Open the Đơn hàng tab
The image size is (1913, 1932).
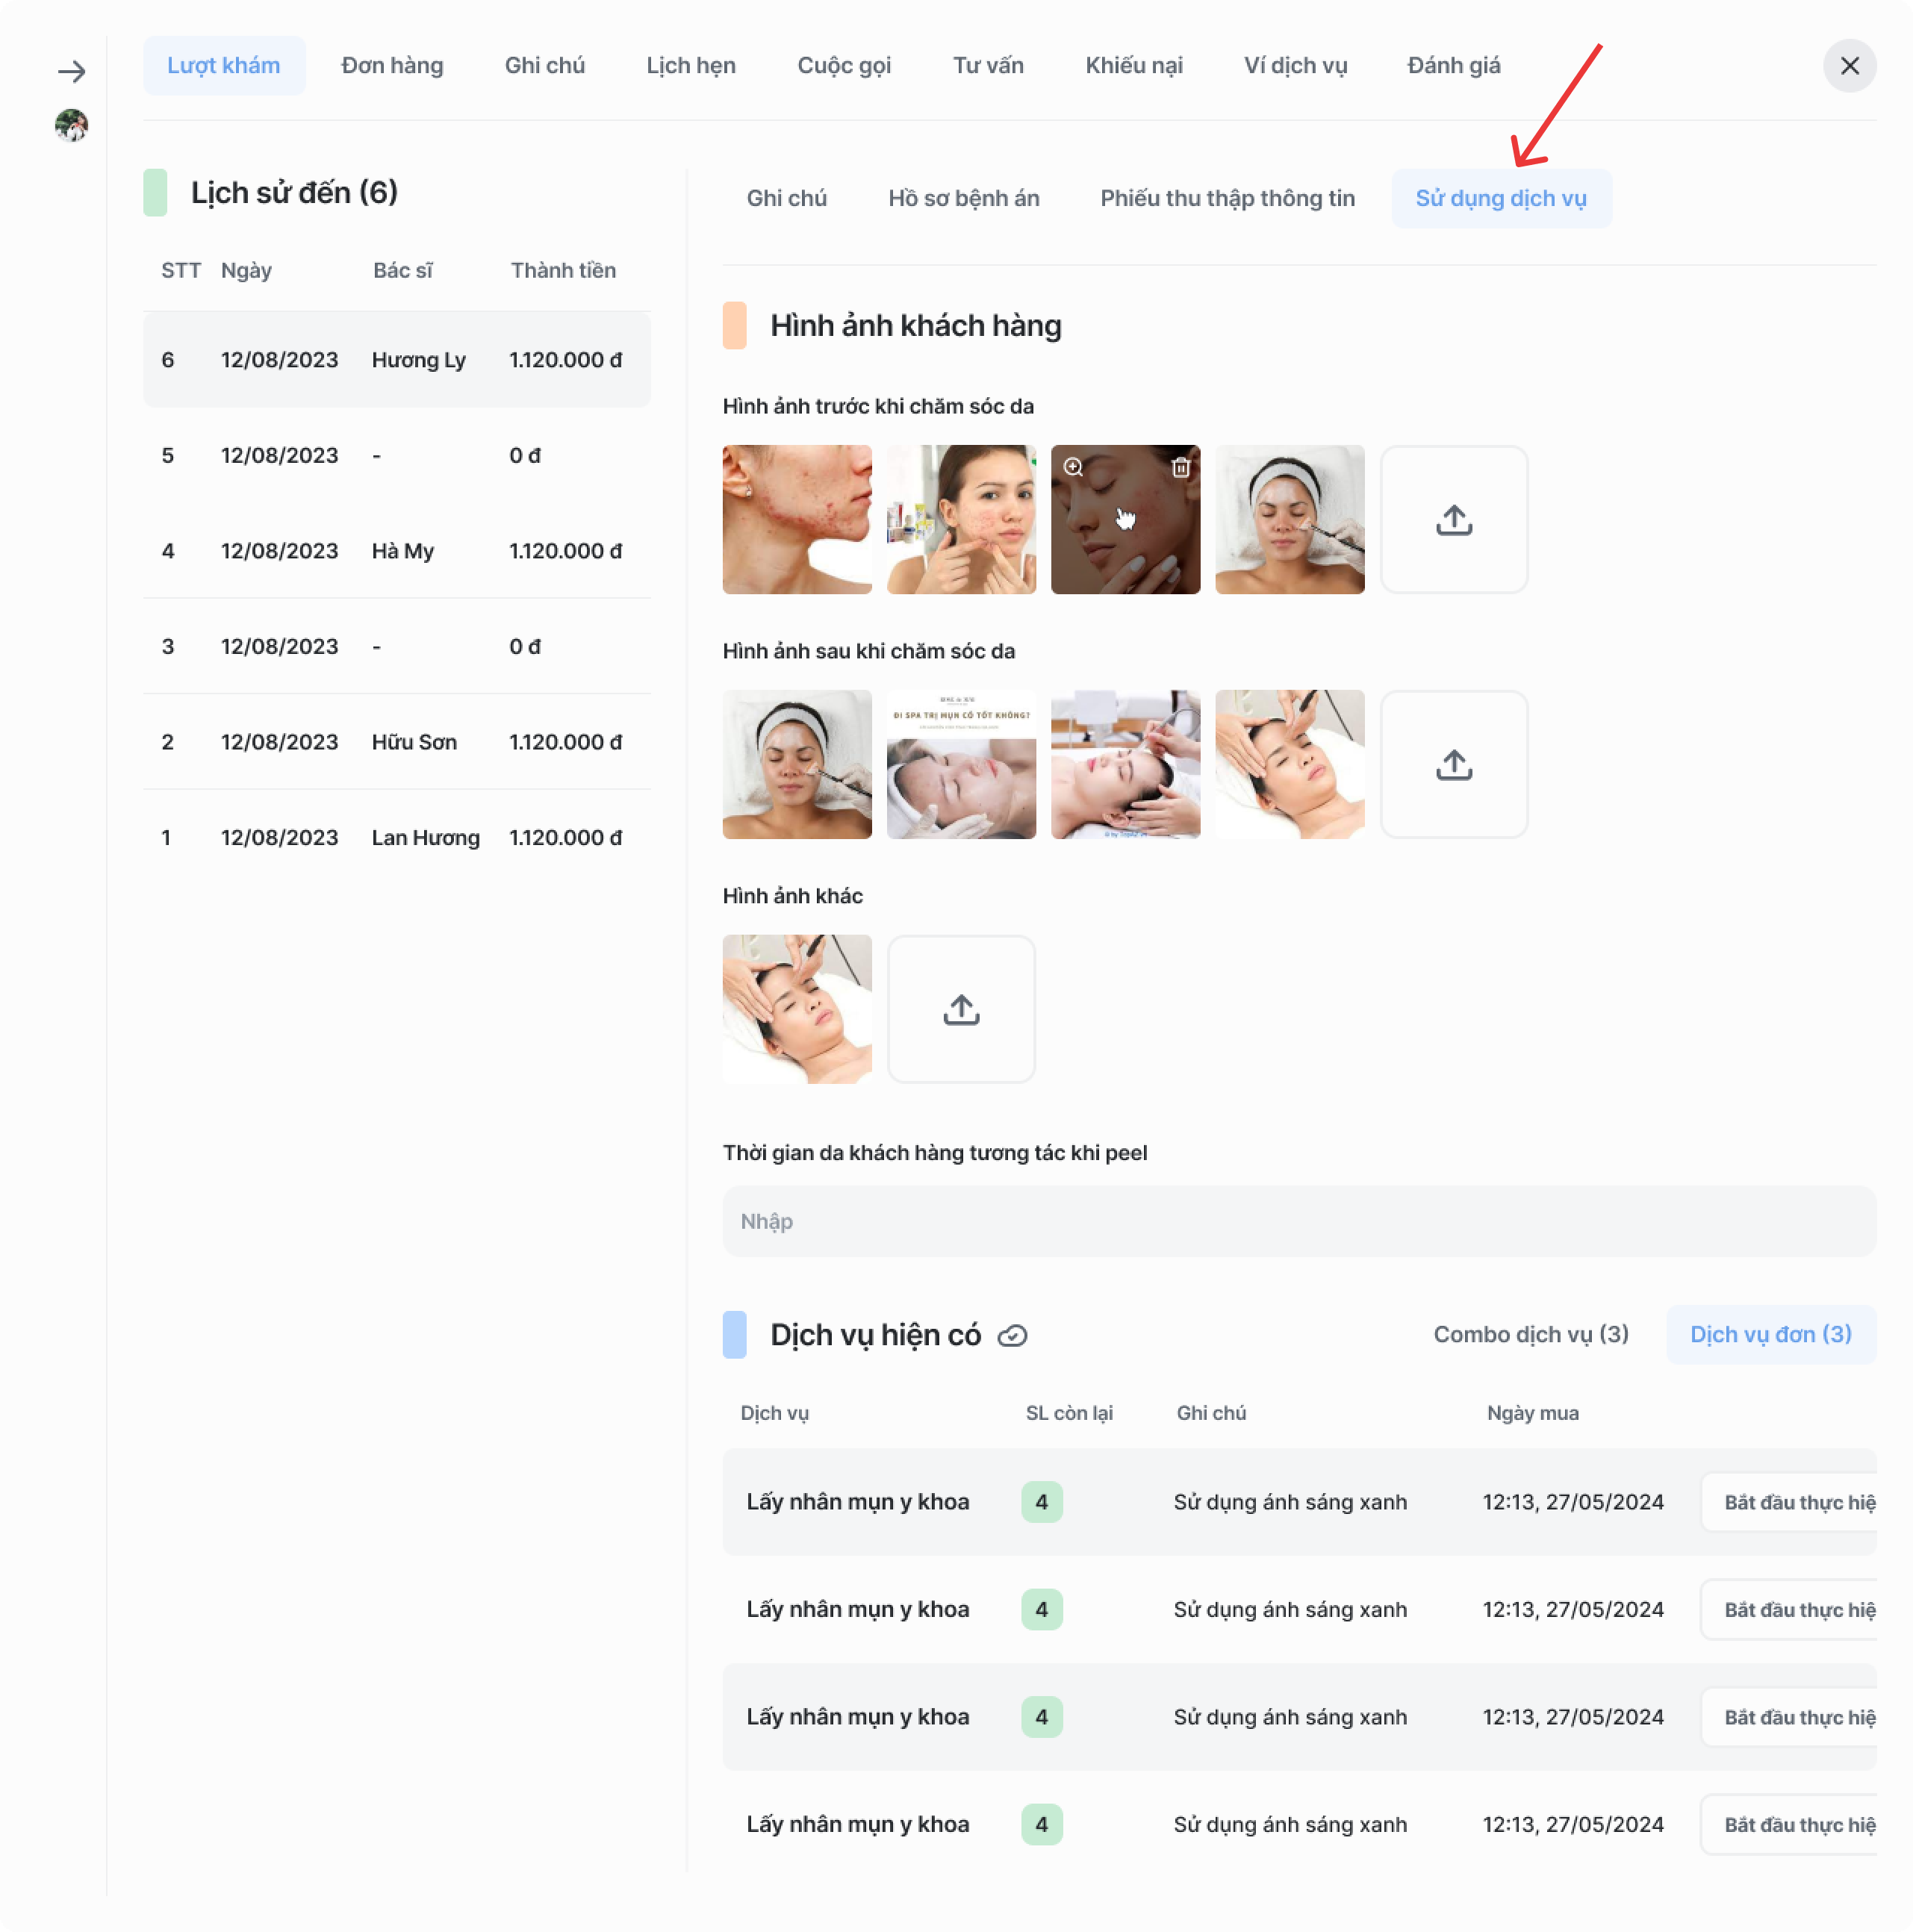click(392, 66)
